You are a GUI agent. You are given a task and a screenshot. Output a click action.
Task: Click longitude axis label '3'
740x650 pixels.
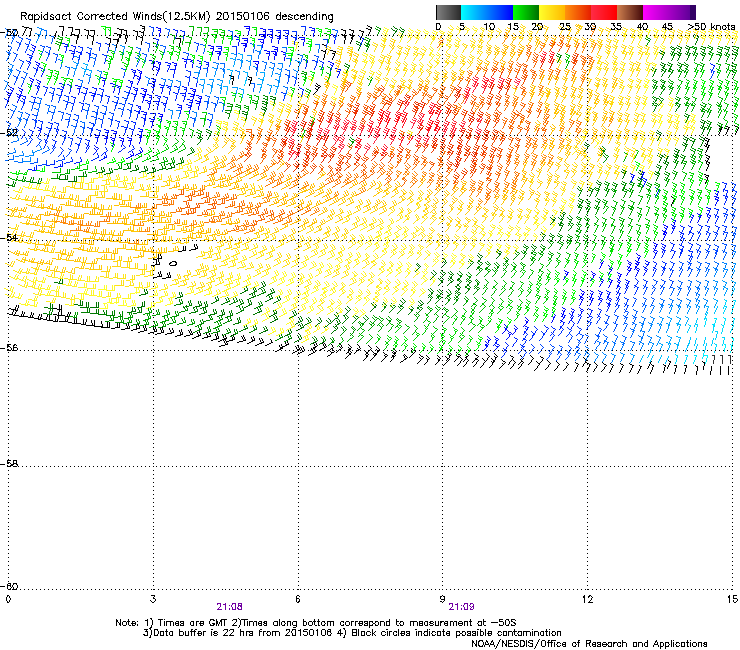tap(153, 599)
